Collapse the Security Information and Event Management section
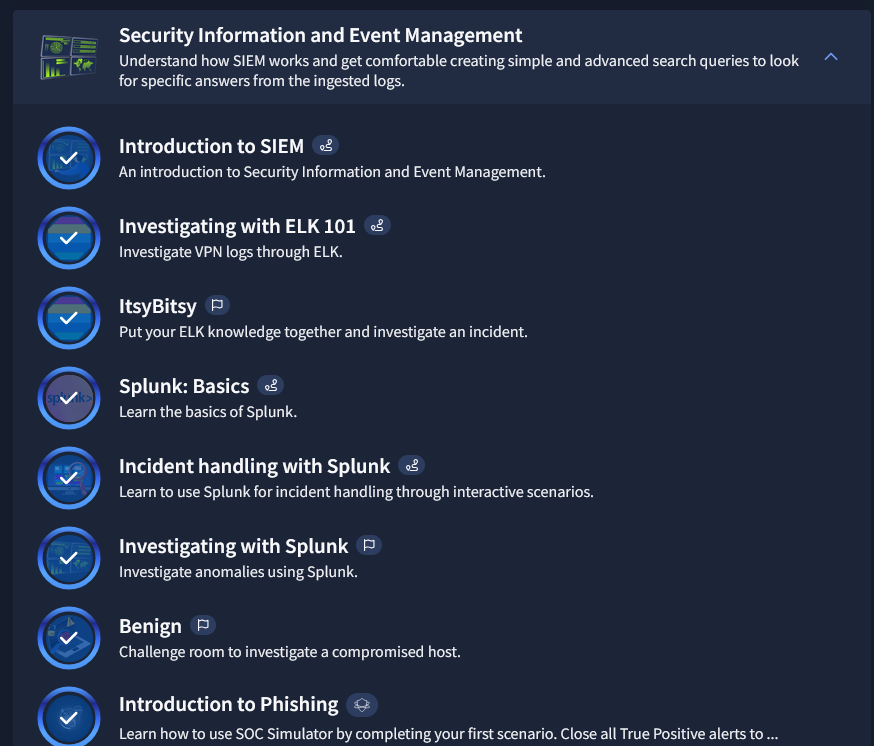This screenshot has height=746, width=874. [x=830, y=57]
